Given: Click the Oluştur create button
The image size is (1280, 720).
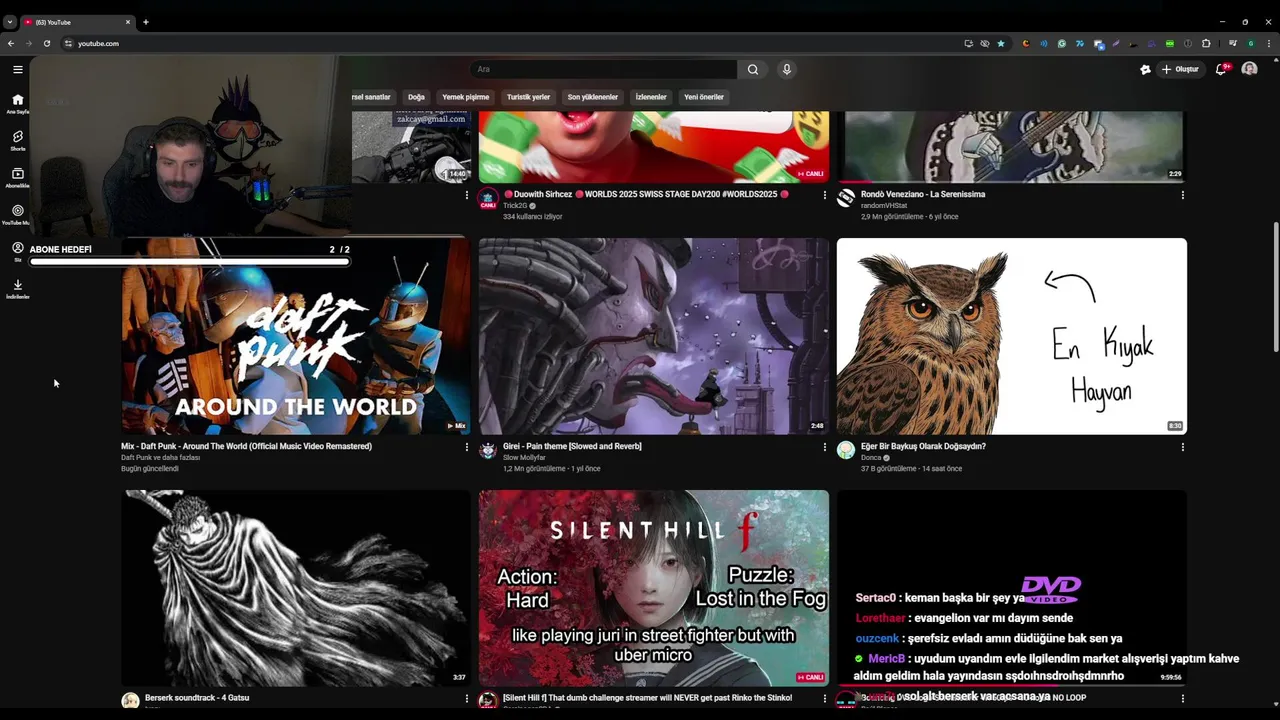Looking at the screenshot, I should pyautogui.click(x=1181, y=69).
